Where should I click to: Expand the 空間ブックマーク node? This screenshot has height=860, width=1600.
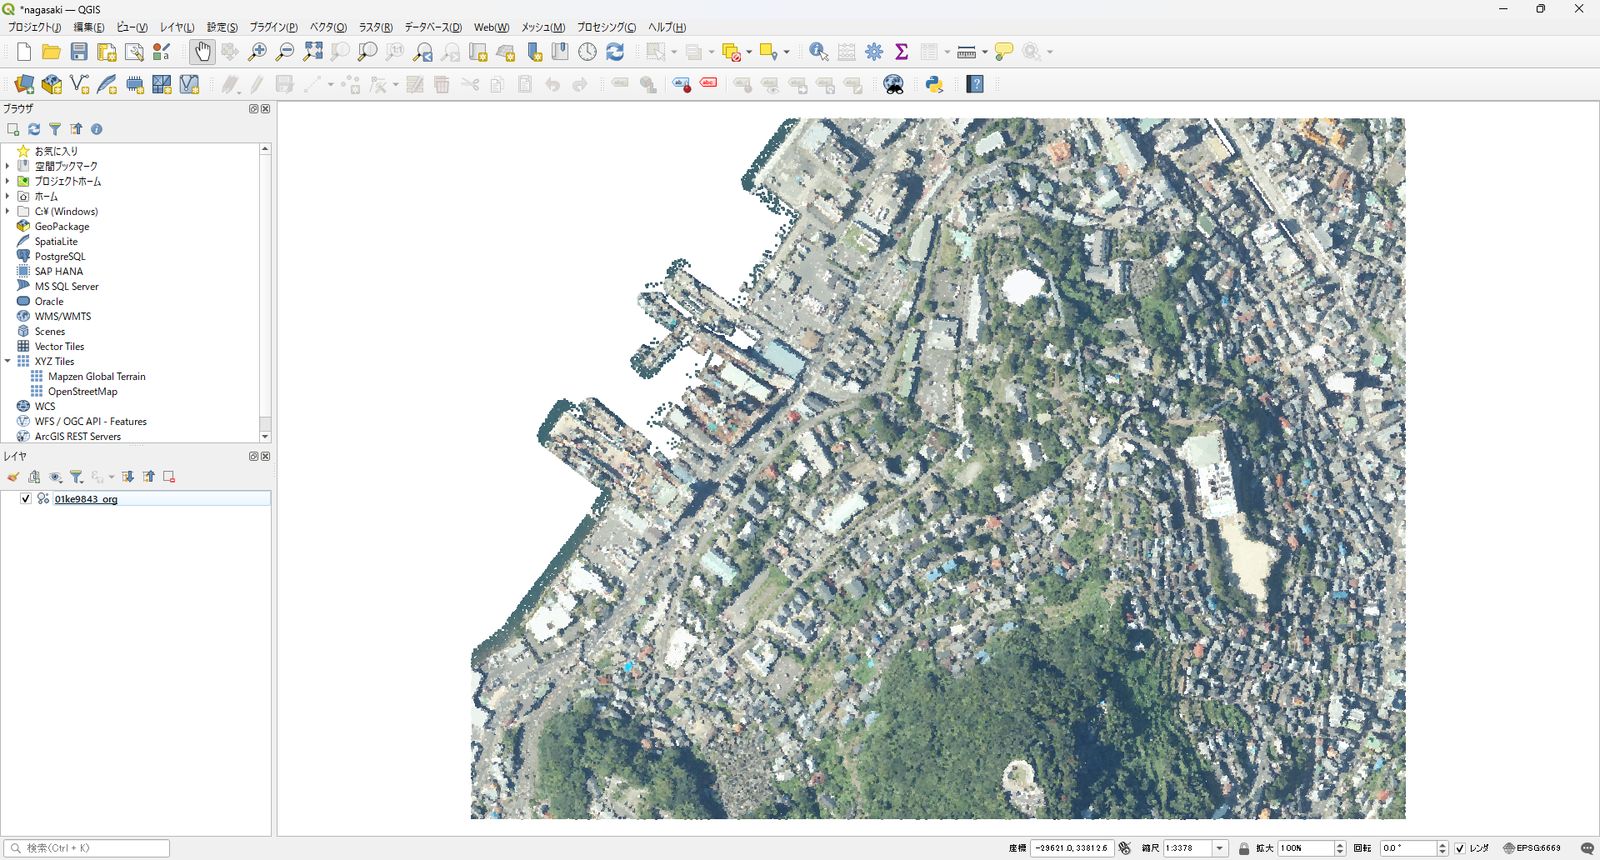pyautogui.click(x=8, y=166)
